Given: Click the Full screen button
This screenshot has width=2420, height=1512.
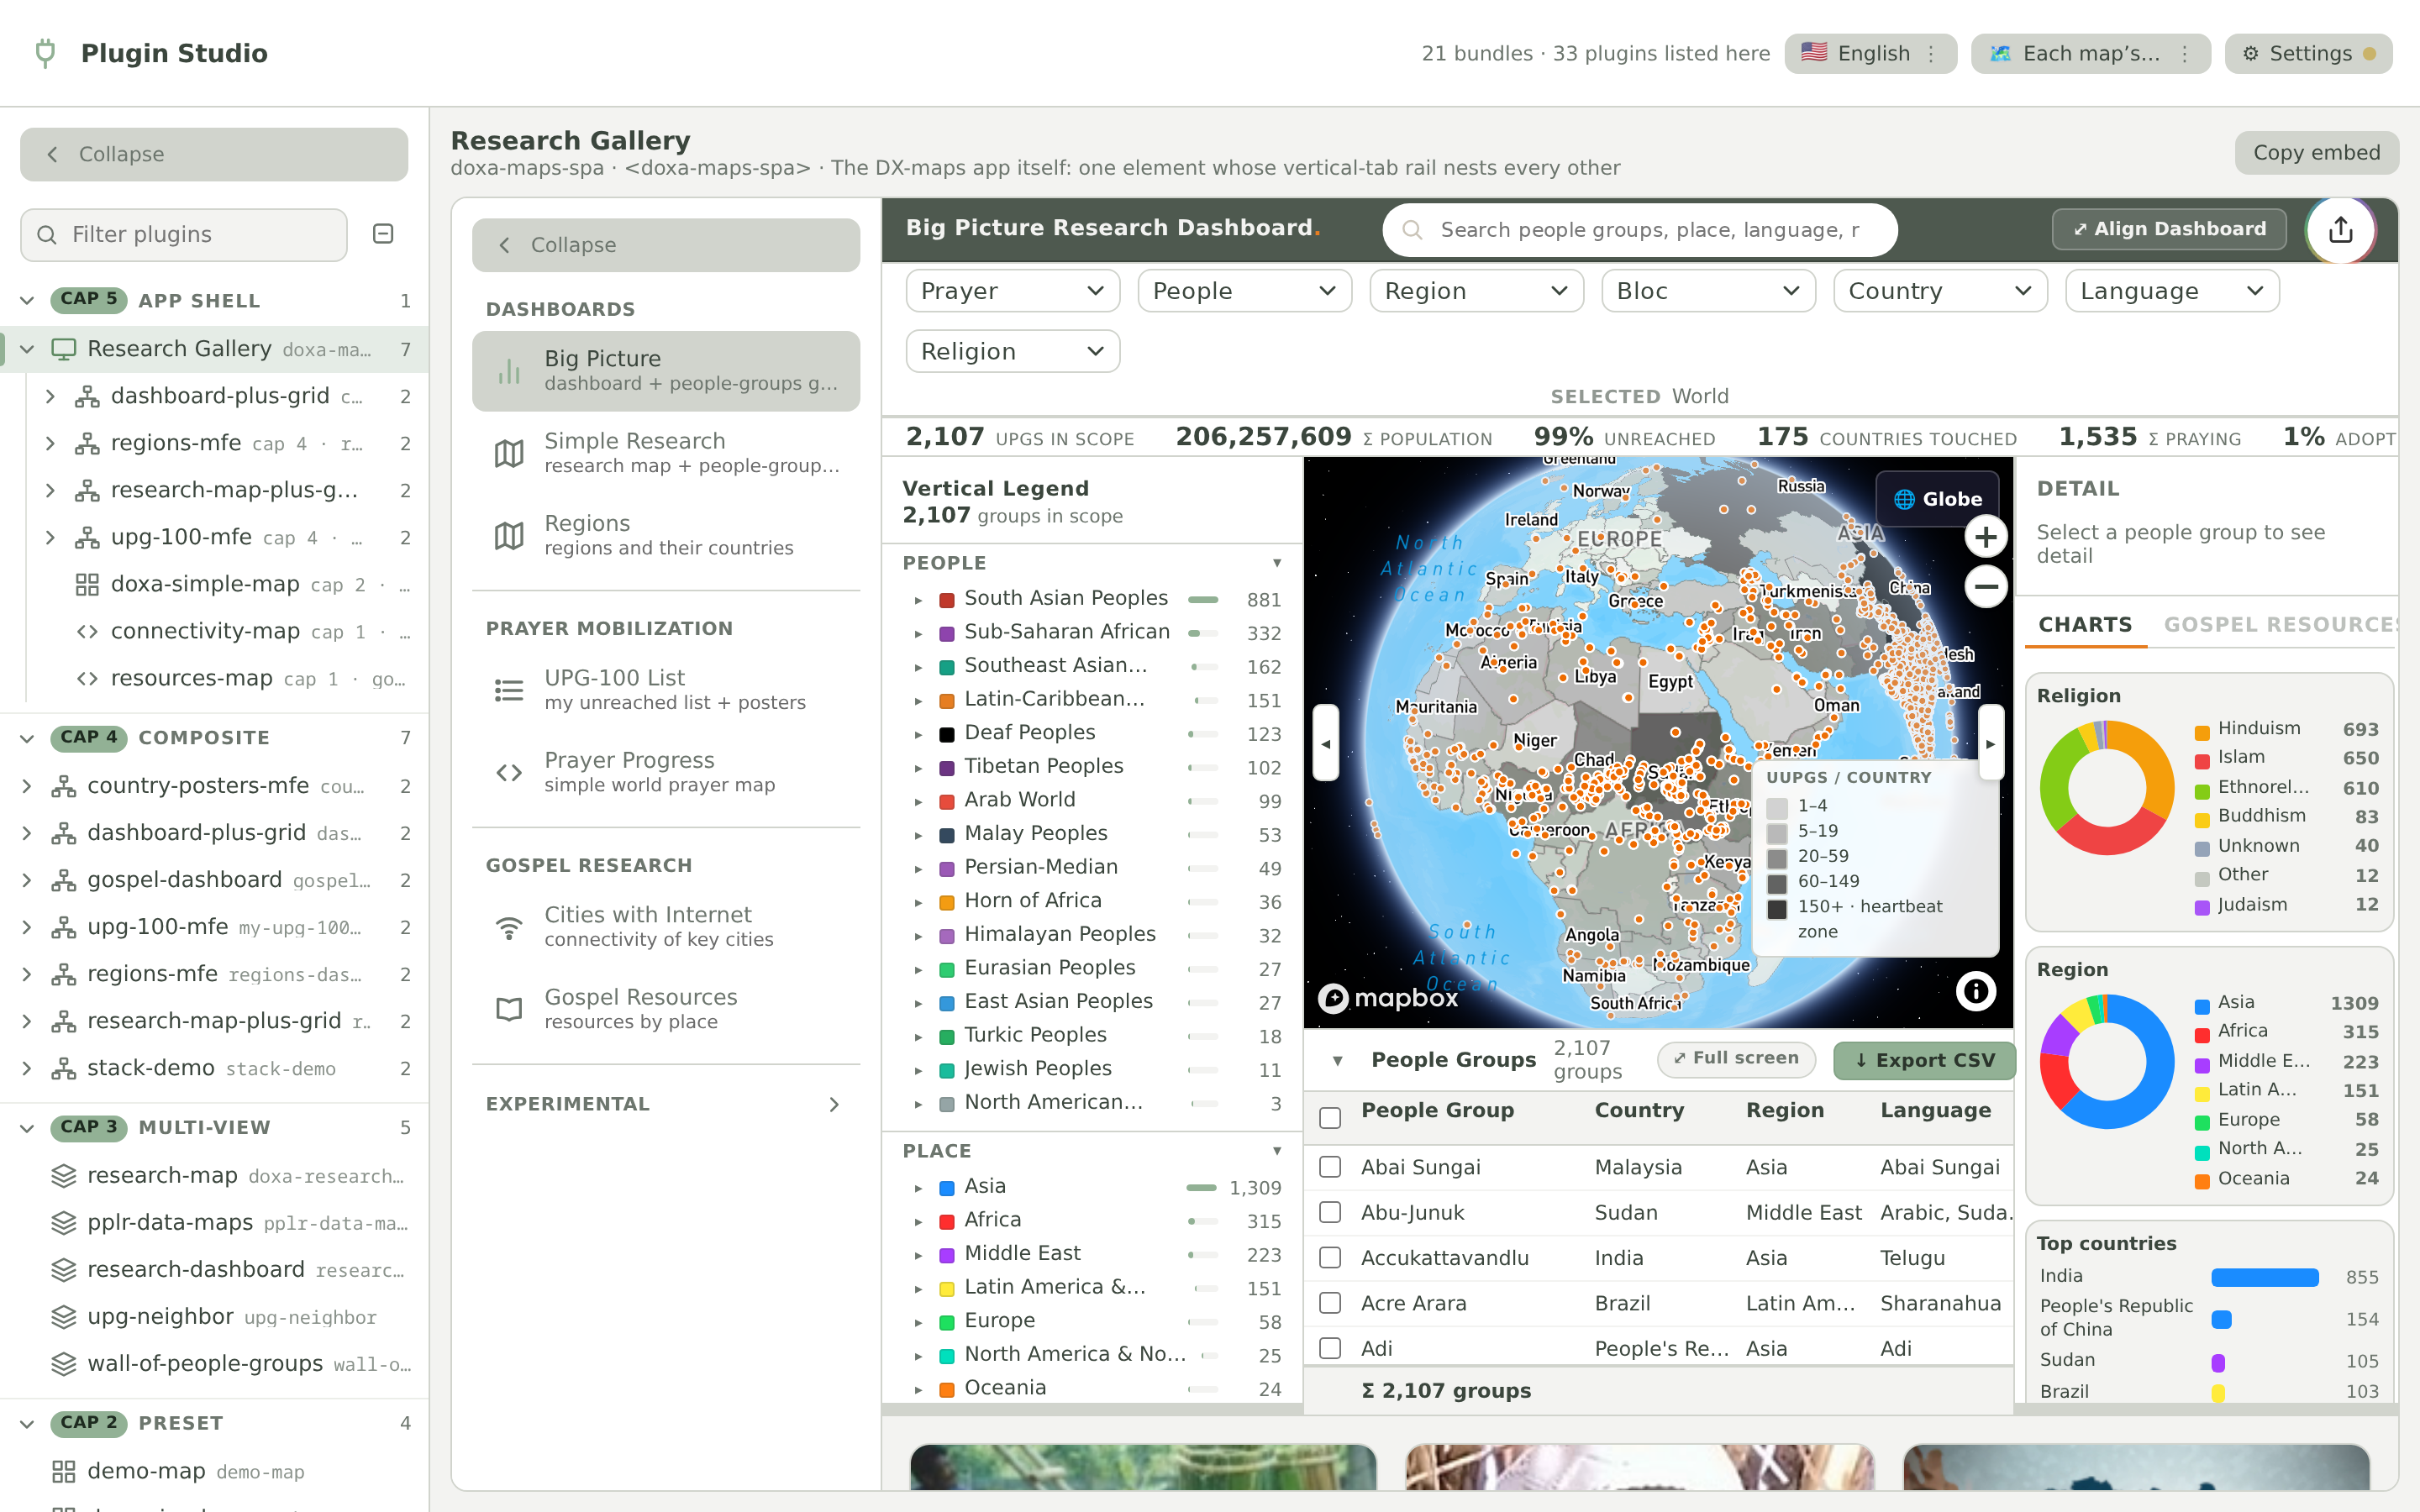Looking at the screenshot, I should point(1736,1058).
